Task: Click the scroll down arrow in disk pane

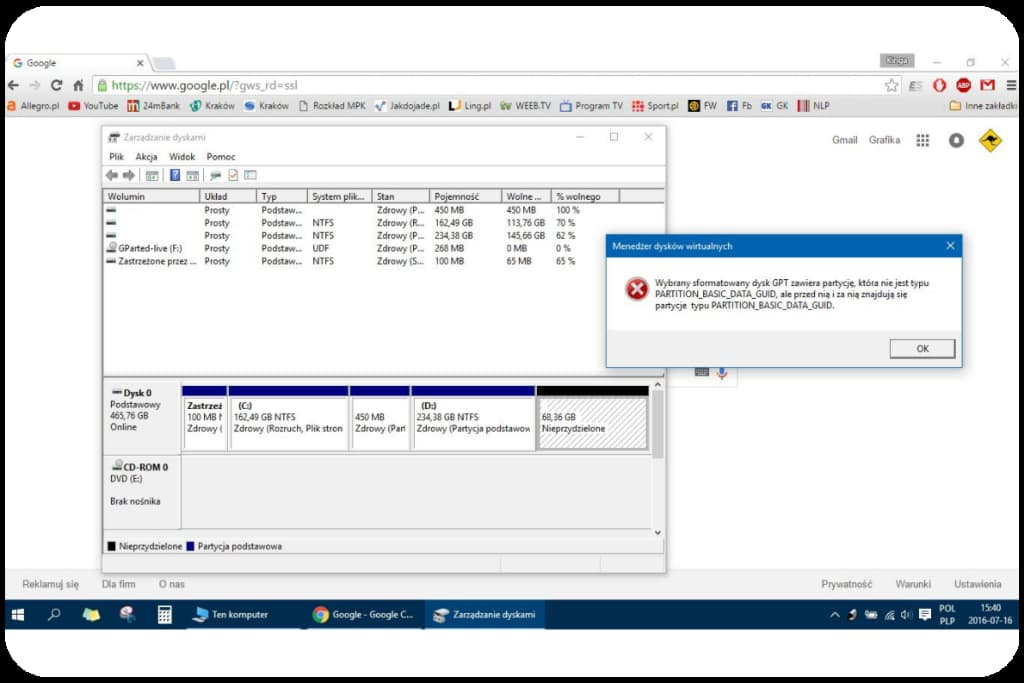Action: tap(657, 533)
